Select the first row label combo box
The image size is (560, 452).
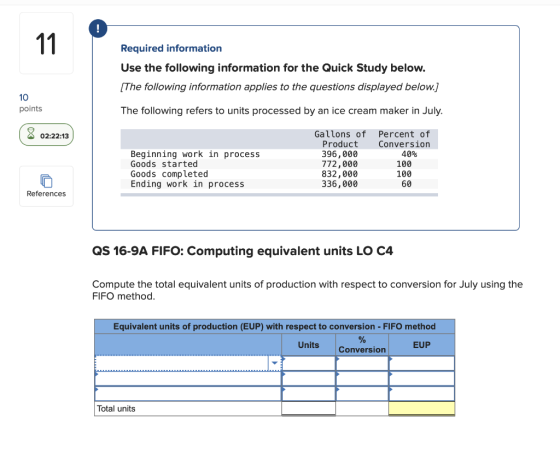(x=188, y=363)
